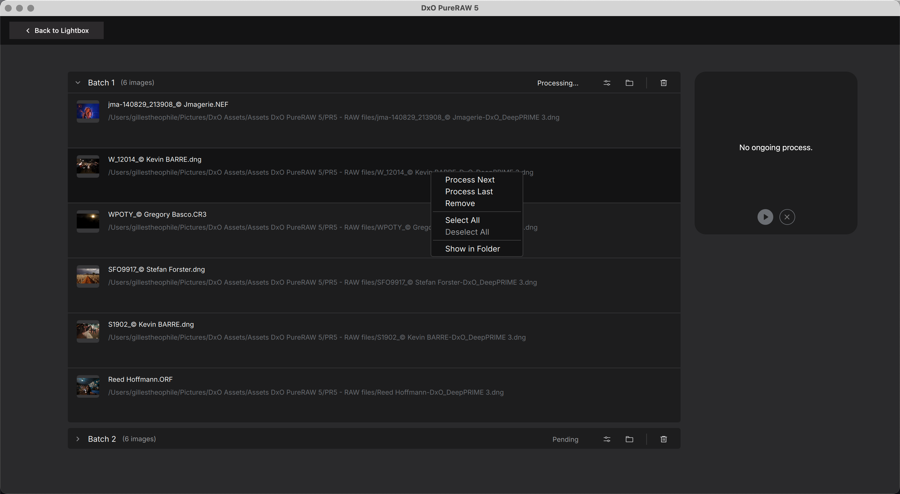Click the DxO PureRAW 5 window title
This screenshot has width=900, height=494.
[x=449, y=8]
